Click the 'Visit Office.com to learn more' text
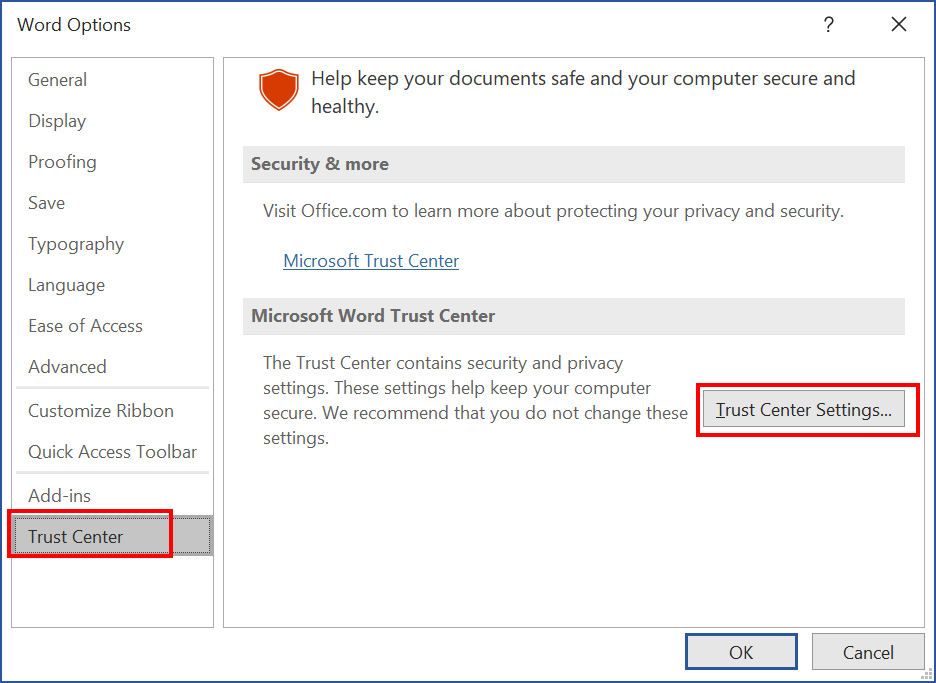This screenshot has width=936, height=683. (x=553, y=211)
